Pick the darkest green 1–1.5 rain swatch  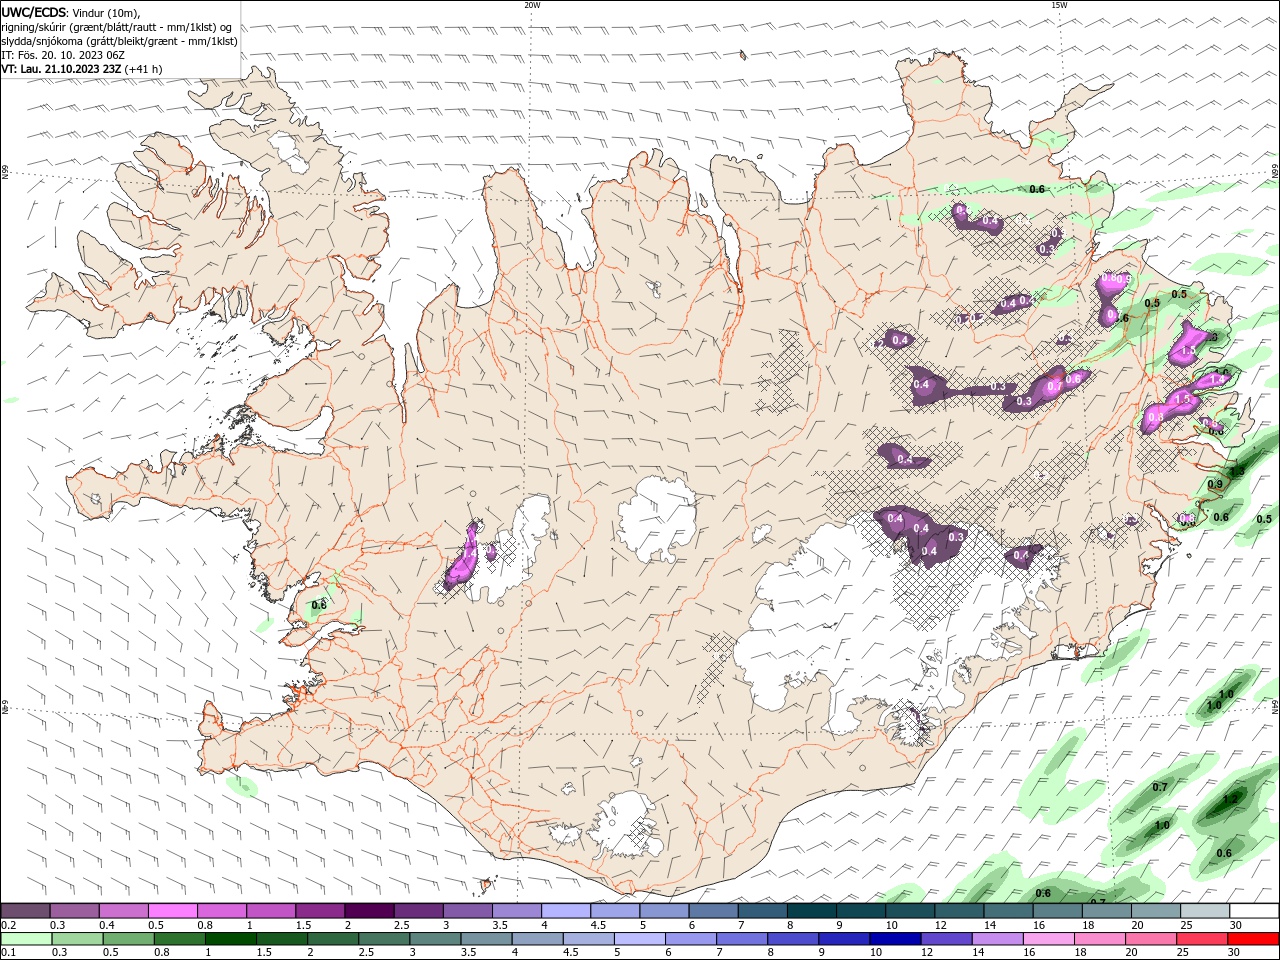point(230,939)
